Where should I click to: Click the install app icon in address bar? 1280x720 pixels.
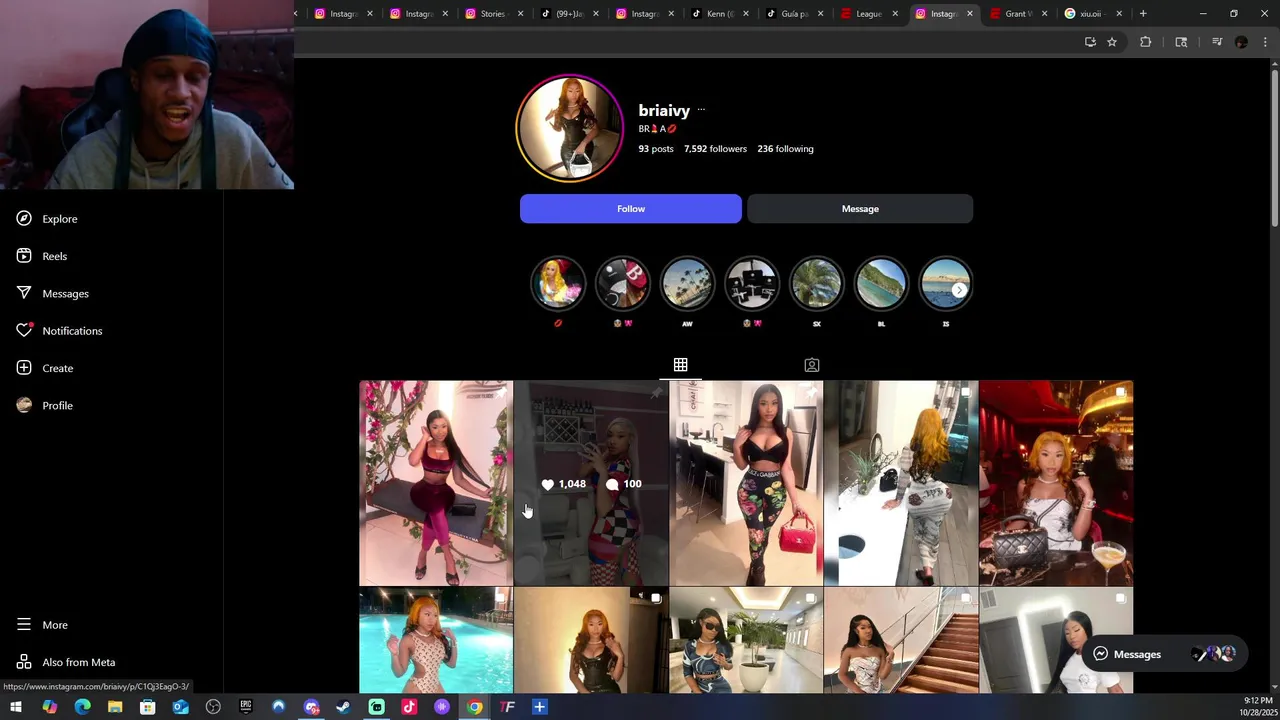pyautogui.click(x=1090, y=42)
